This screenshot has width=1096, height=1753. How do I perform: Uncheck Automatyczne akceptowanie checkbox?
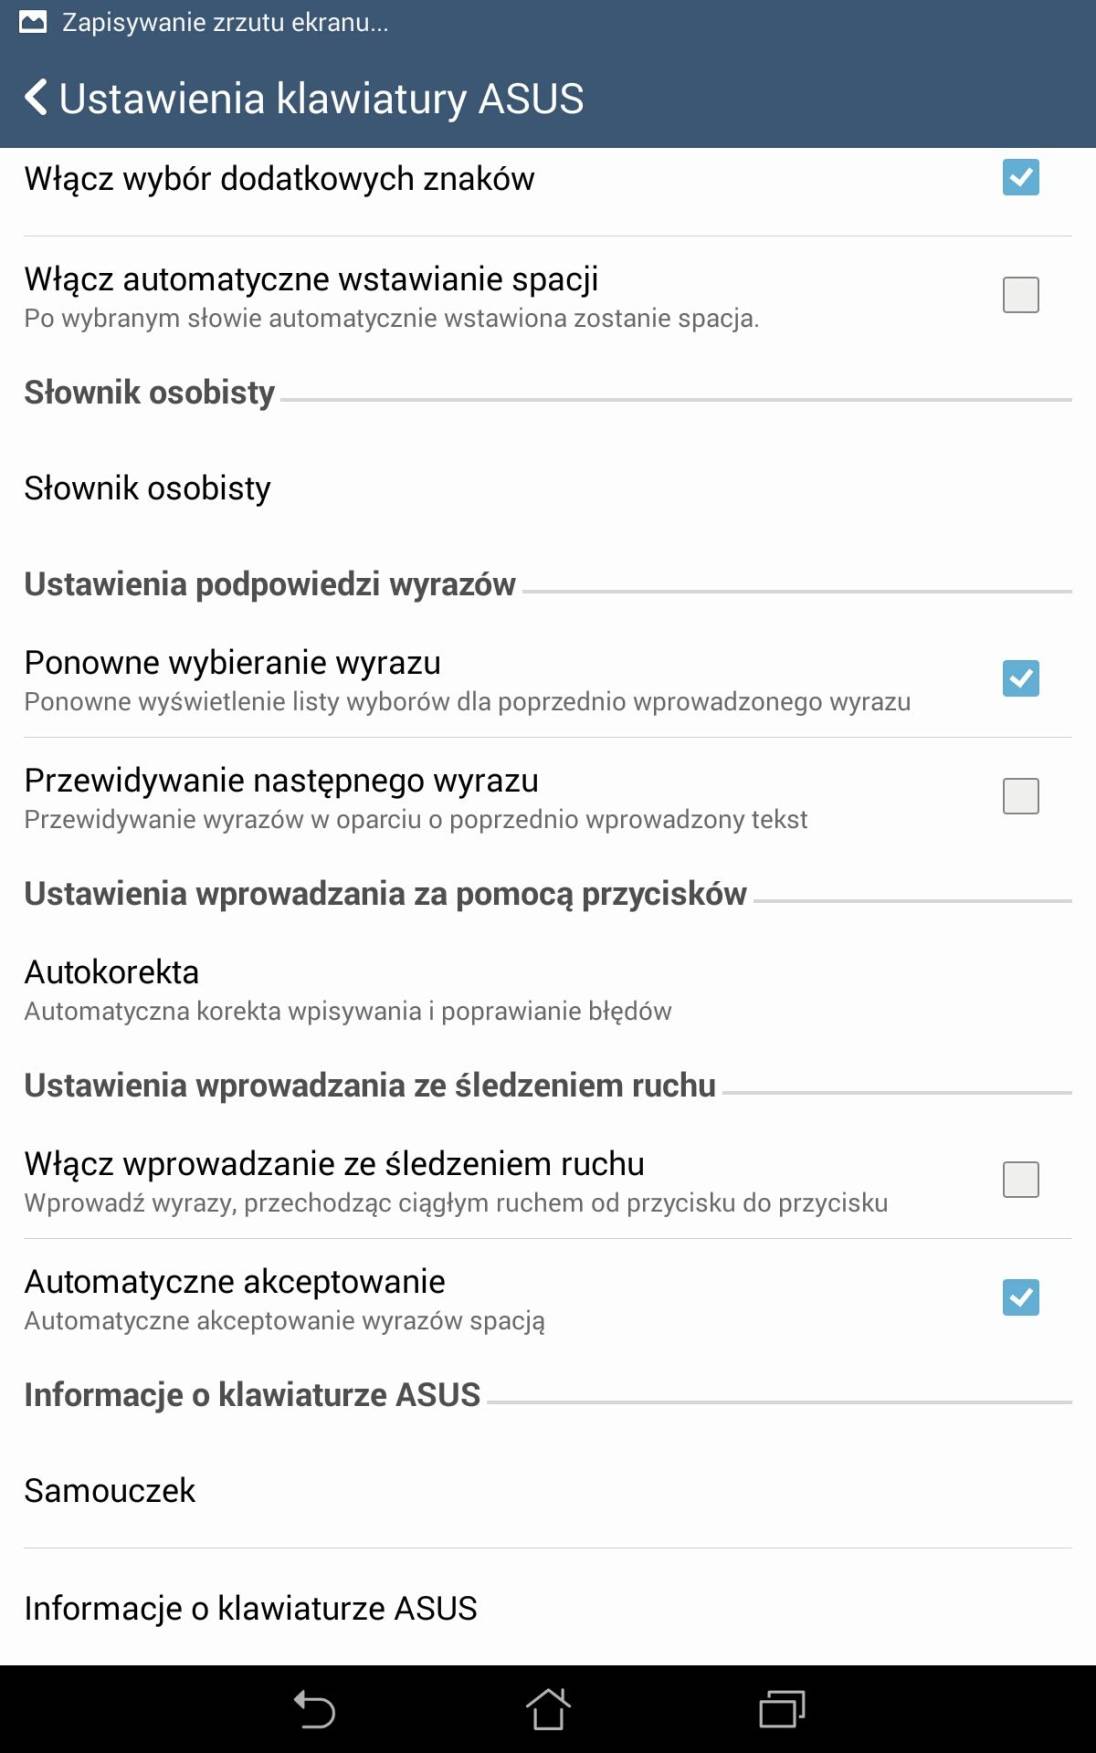(1020, 1297)
